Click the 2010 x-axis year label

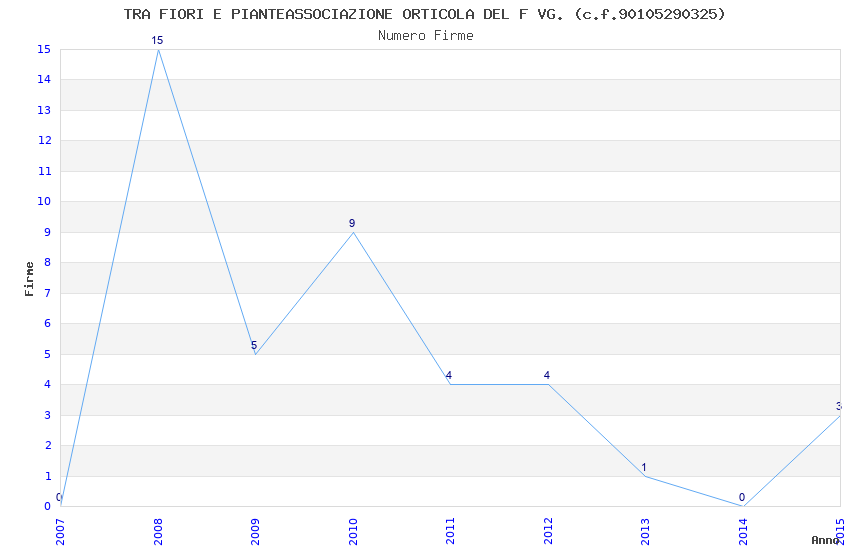click(x=353, y=532)
